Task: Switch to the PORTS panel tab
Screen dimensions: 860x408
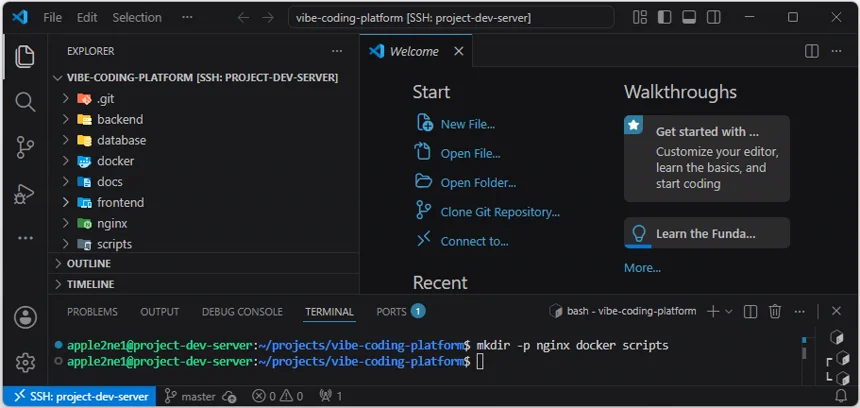Action: pos(400,311)
